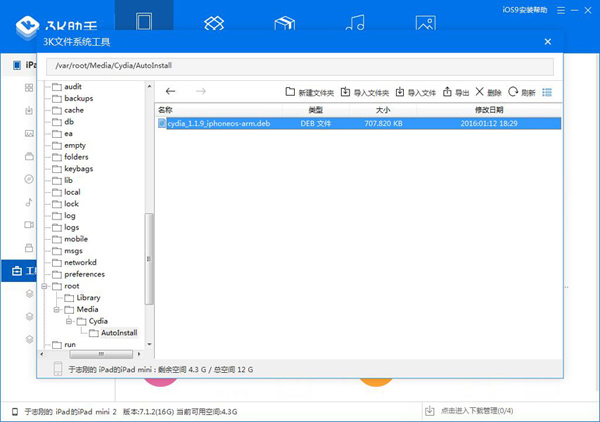Select the AutoInstall folder in tree
The height and width of the screenshot is (422, 600).
118,333
